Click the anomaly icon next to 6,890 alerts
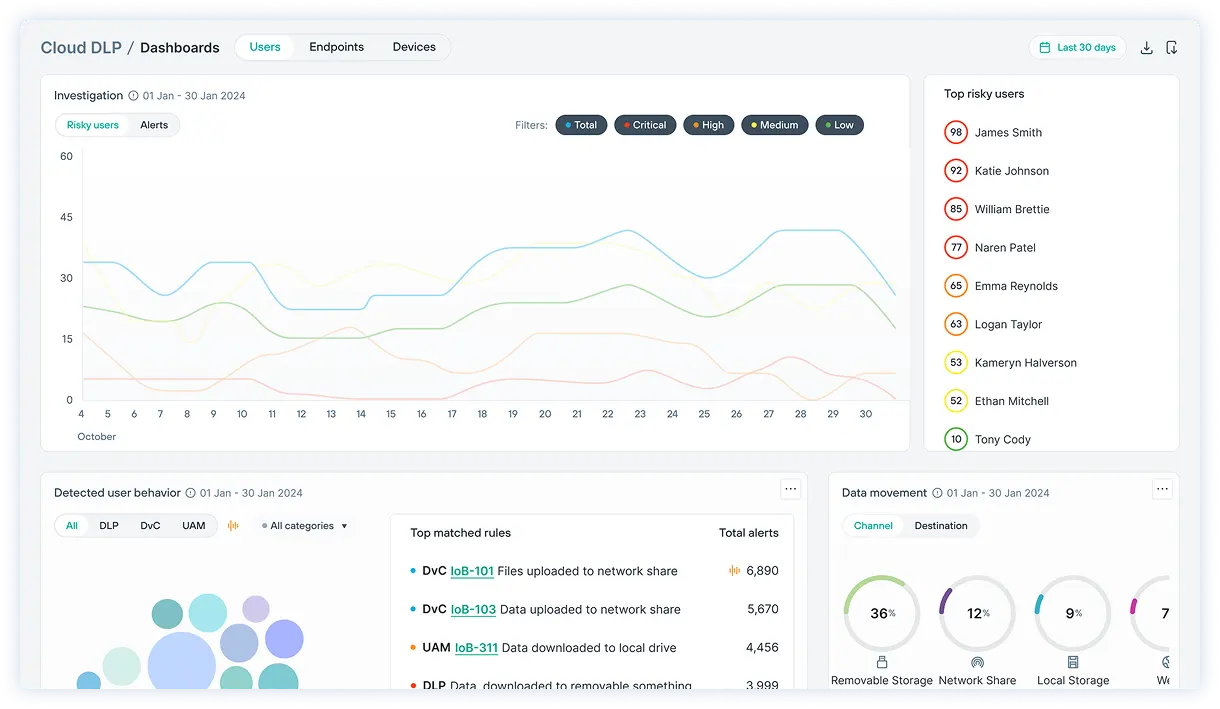 pos(734,571)
